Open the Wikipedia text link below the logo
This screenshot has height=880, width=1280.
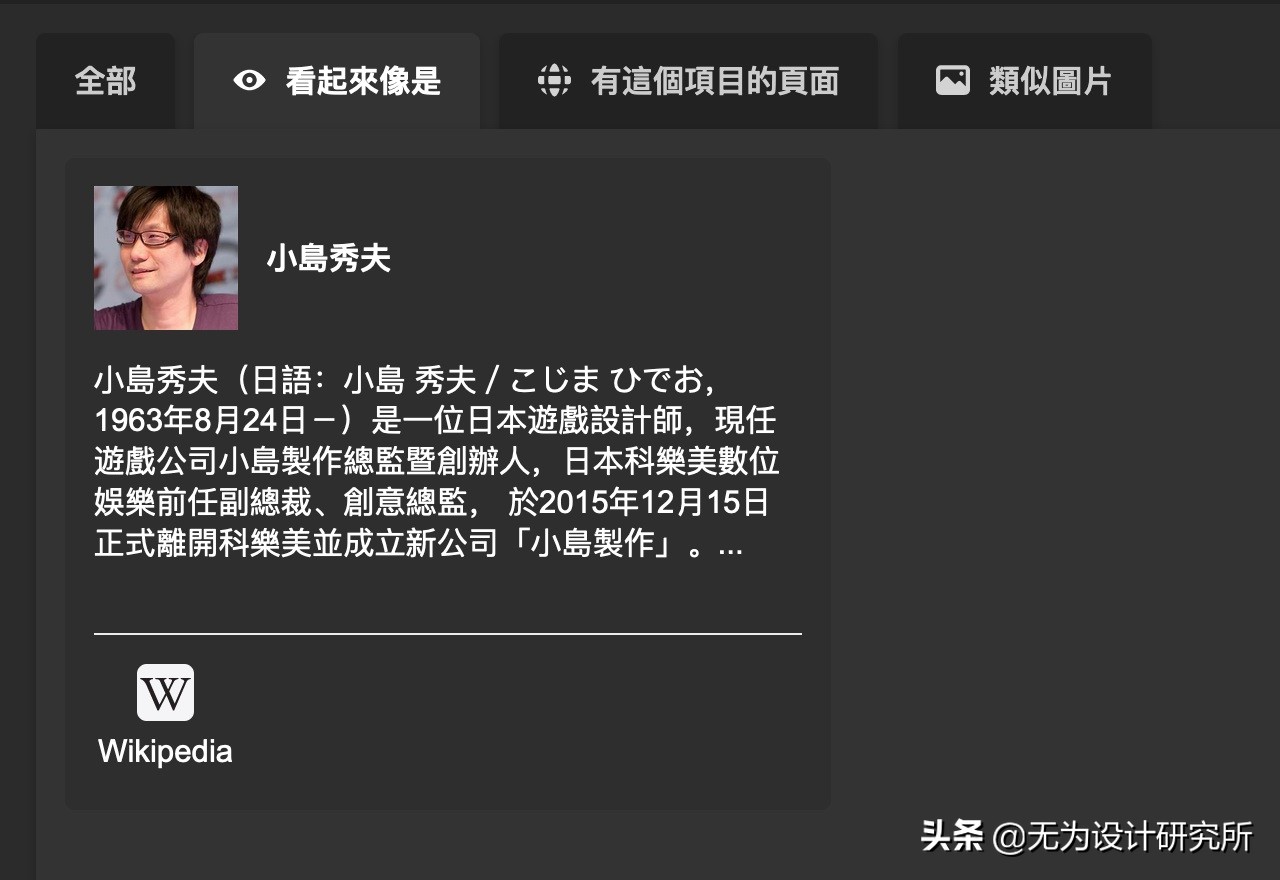pos(165,751)
